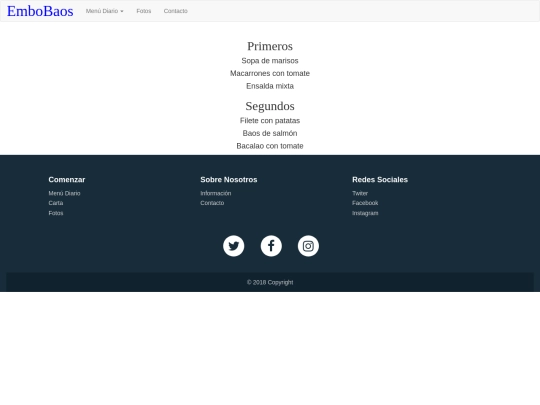540x405 pixels.
Task: Click the Sobre Nosotros footer heading
Action: (229, 180)
